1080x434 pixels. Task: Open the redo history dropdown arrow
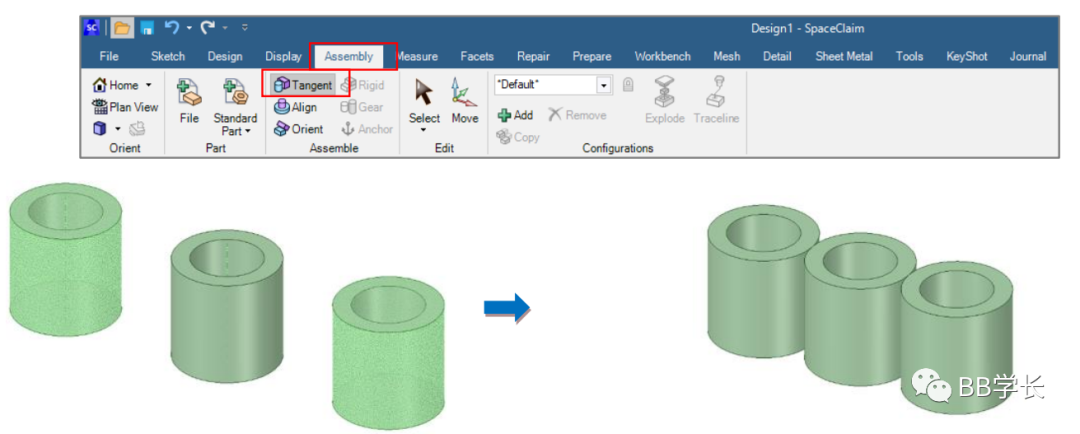[x=225, y=29]
